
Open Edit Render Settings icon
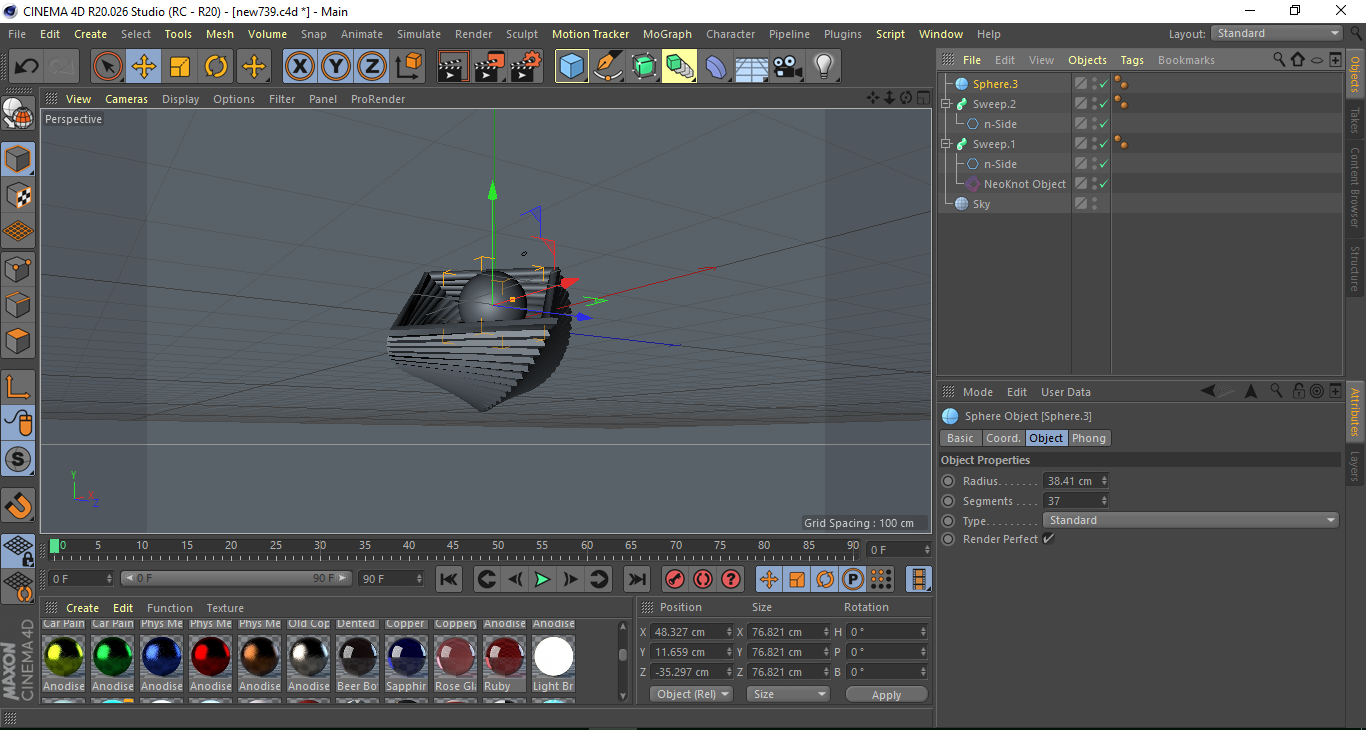point(526,67)
